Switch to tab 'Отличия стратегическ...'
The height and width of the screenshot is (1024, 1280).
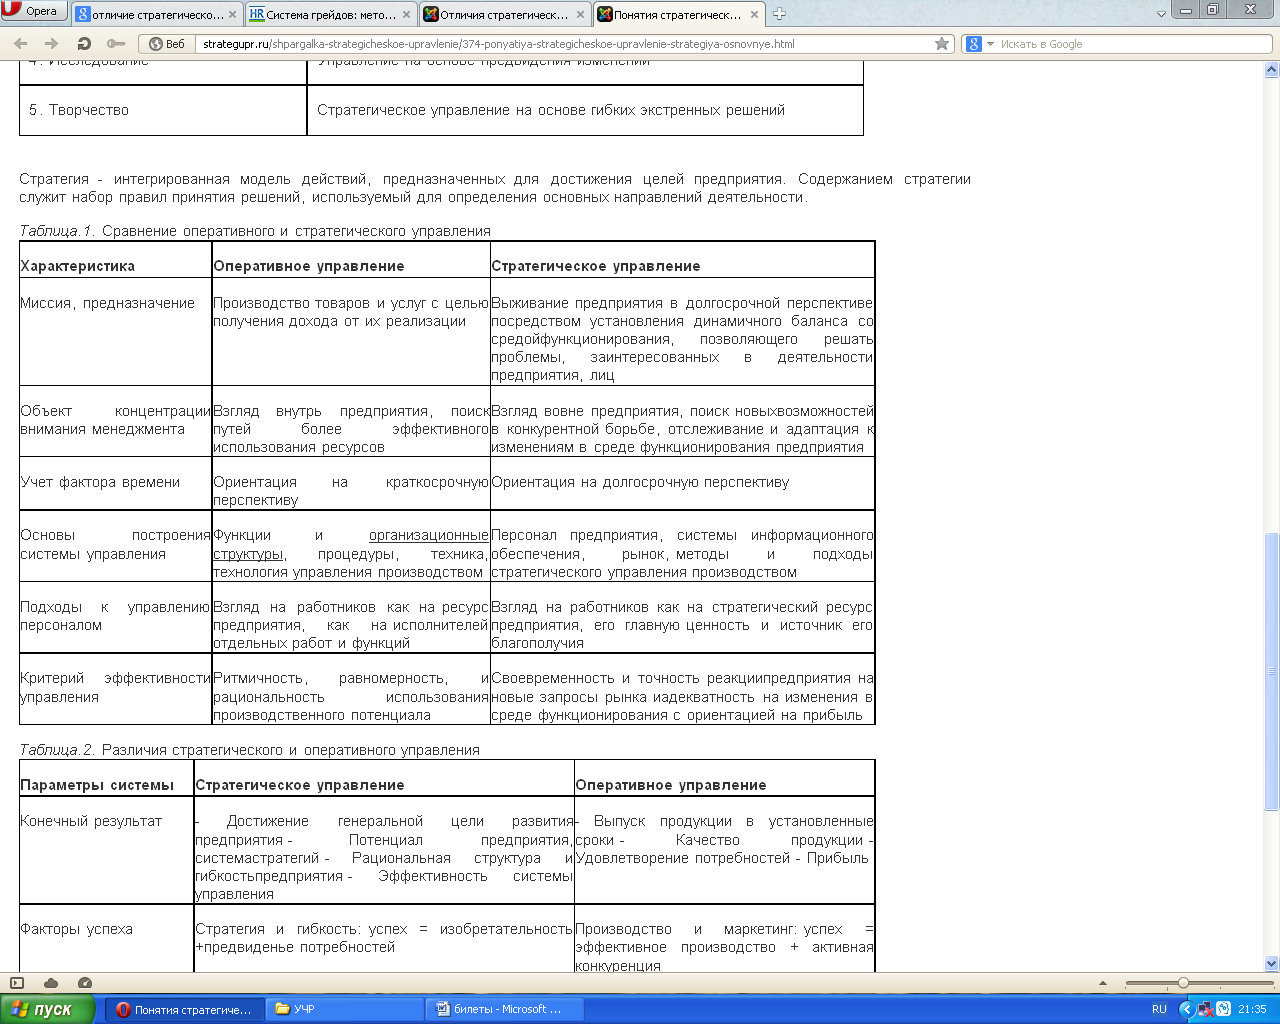pyautogui.click(x=505, y=14)
